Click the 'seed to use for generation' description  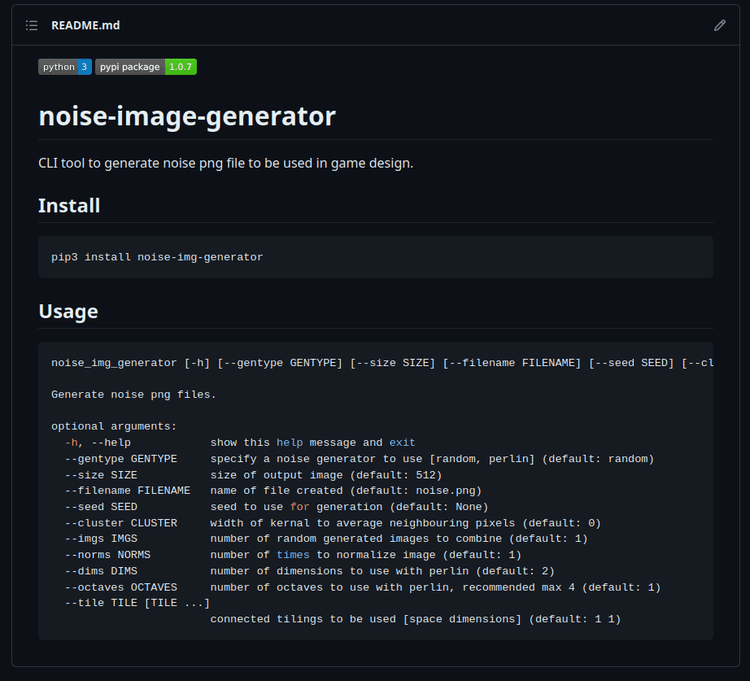point(349,507)
